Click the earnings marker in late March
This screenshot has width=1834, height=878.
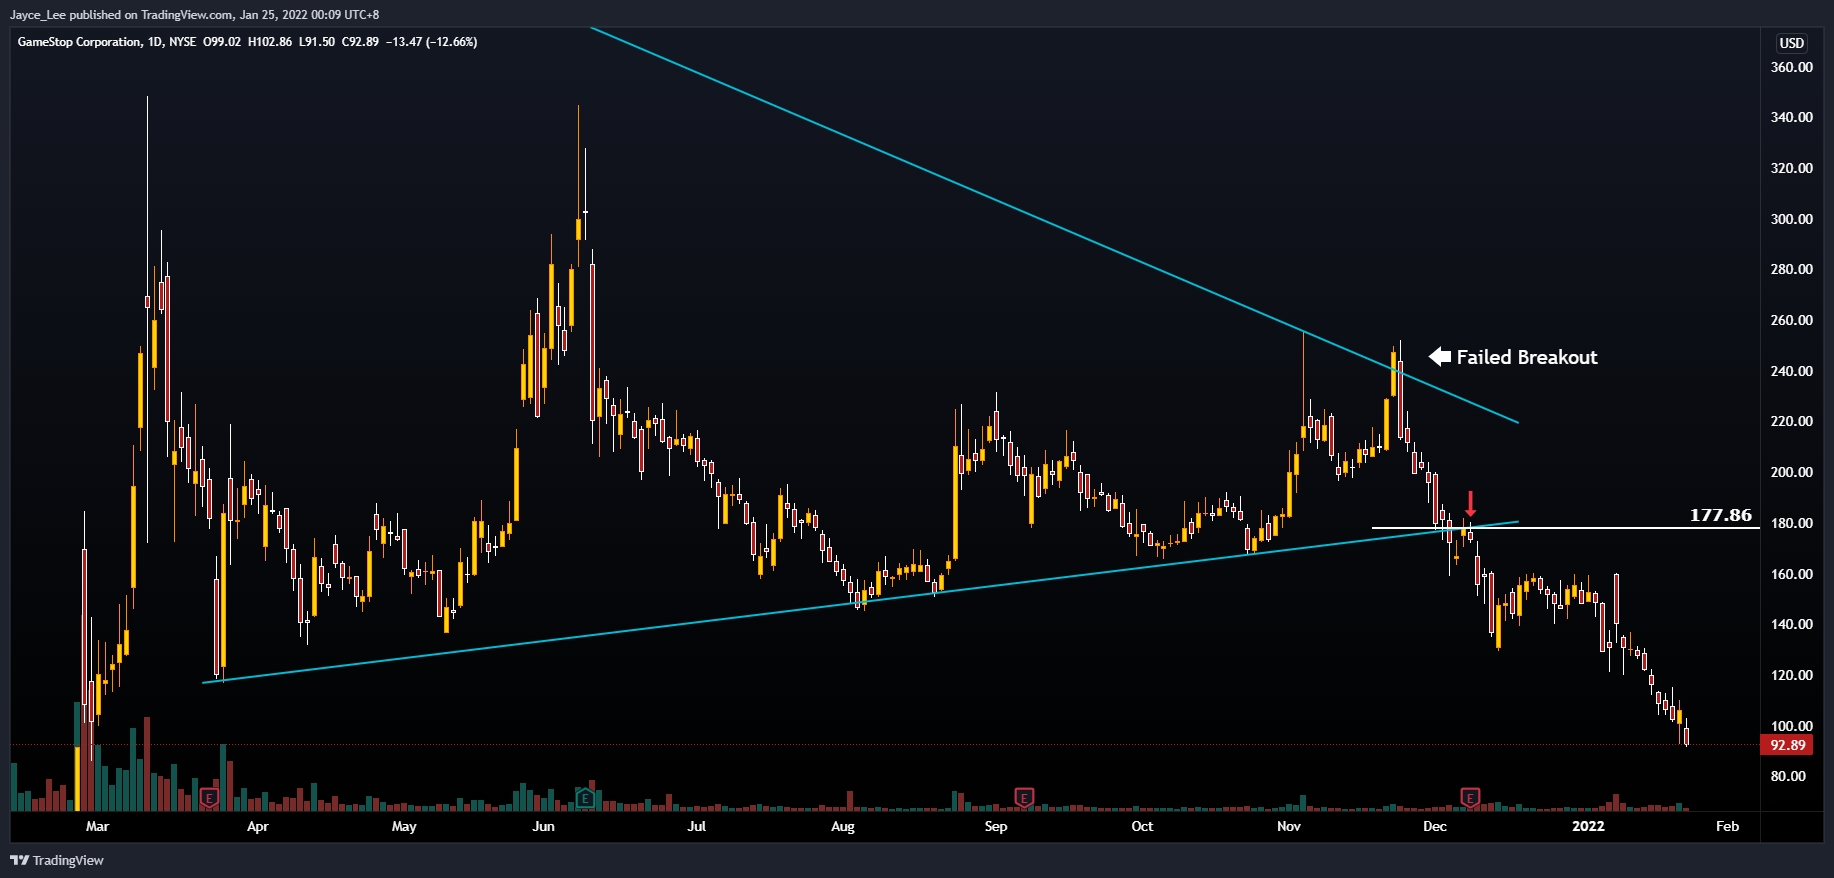click(209, 798)
